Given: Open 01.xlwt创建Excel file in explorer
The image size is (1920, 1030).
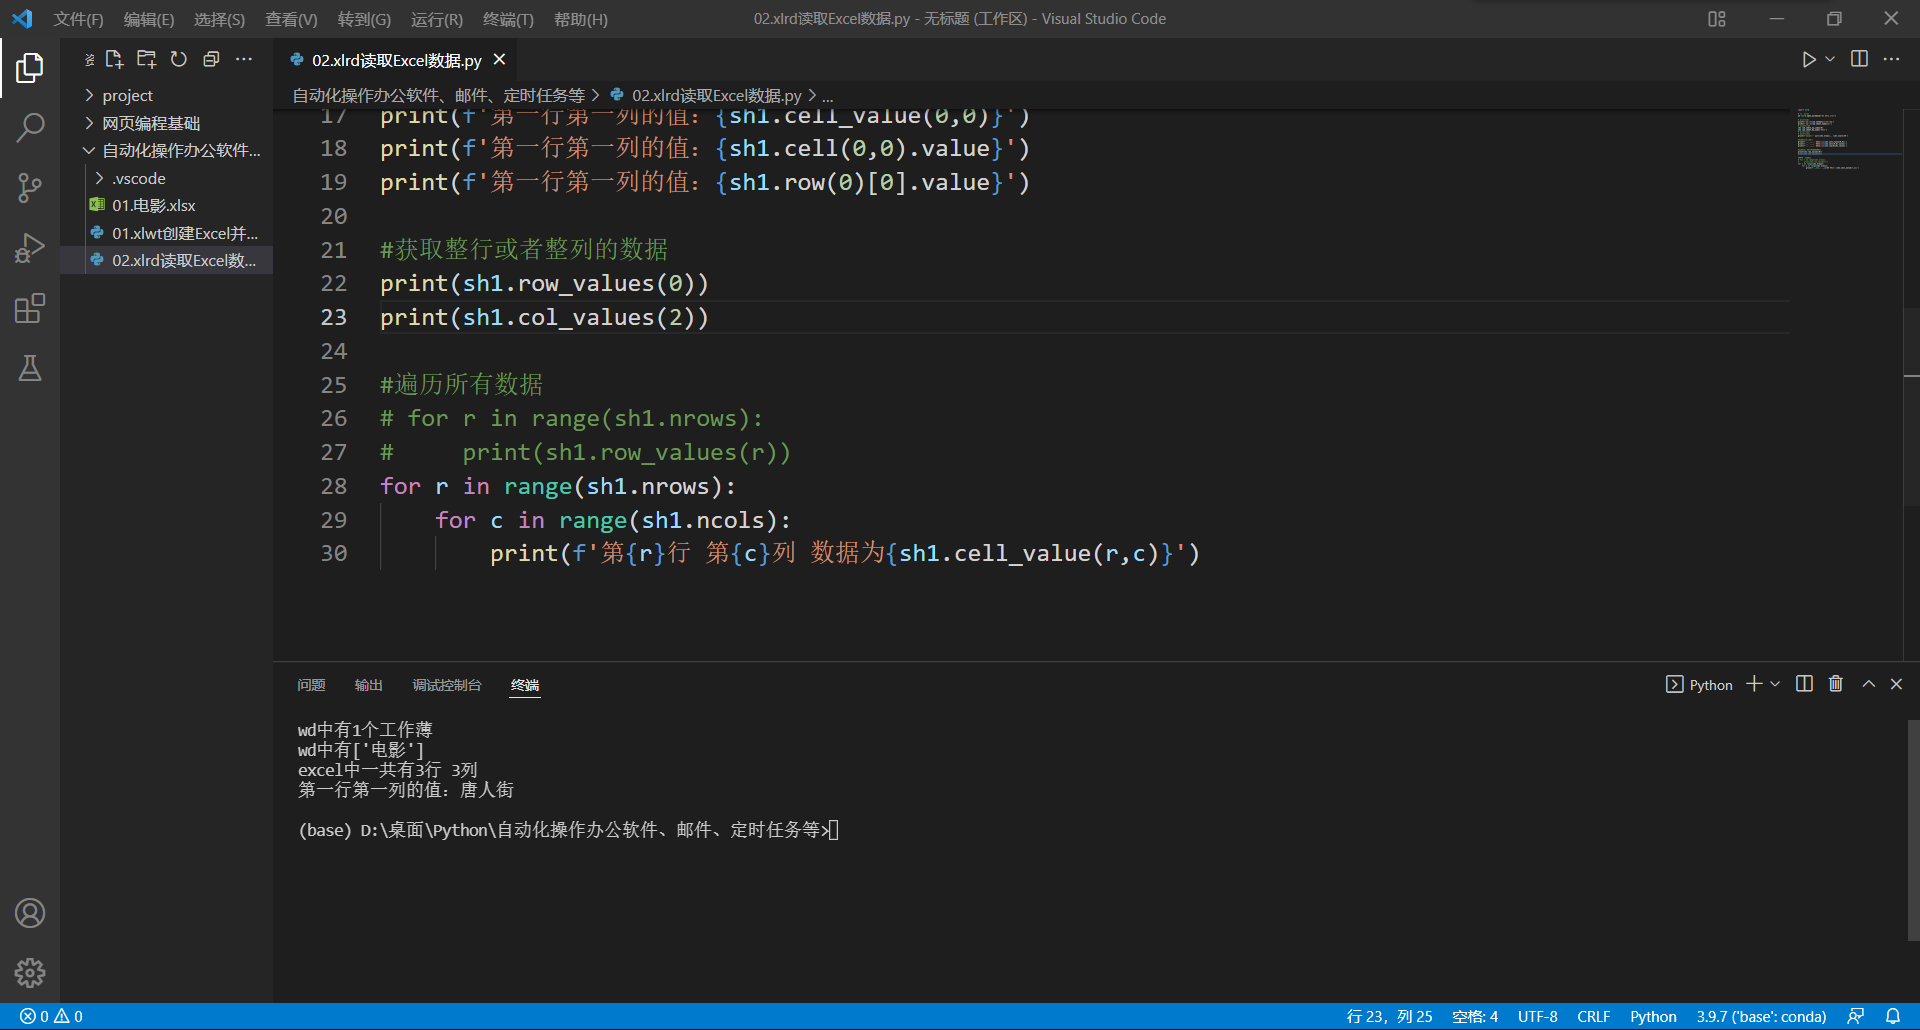Looking at the screenshot, I should pos(166,233).
